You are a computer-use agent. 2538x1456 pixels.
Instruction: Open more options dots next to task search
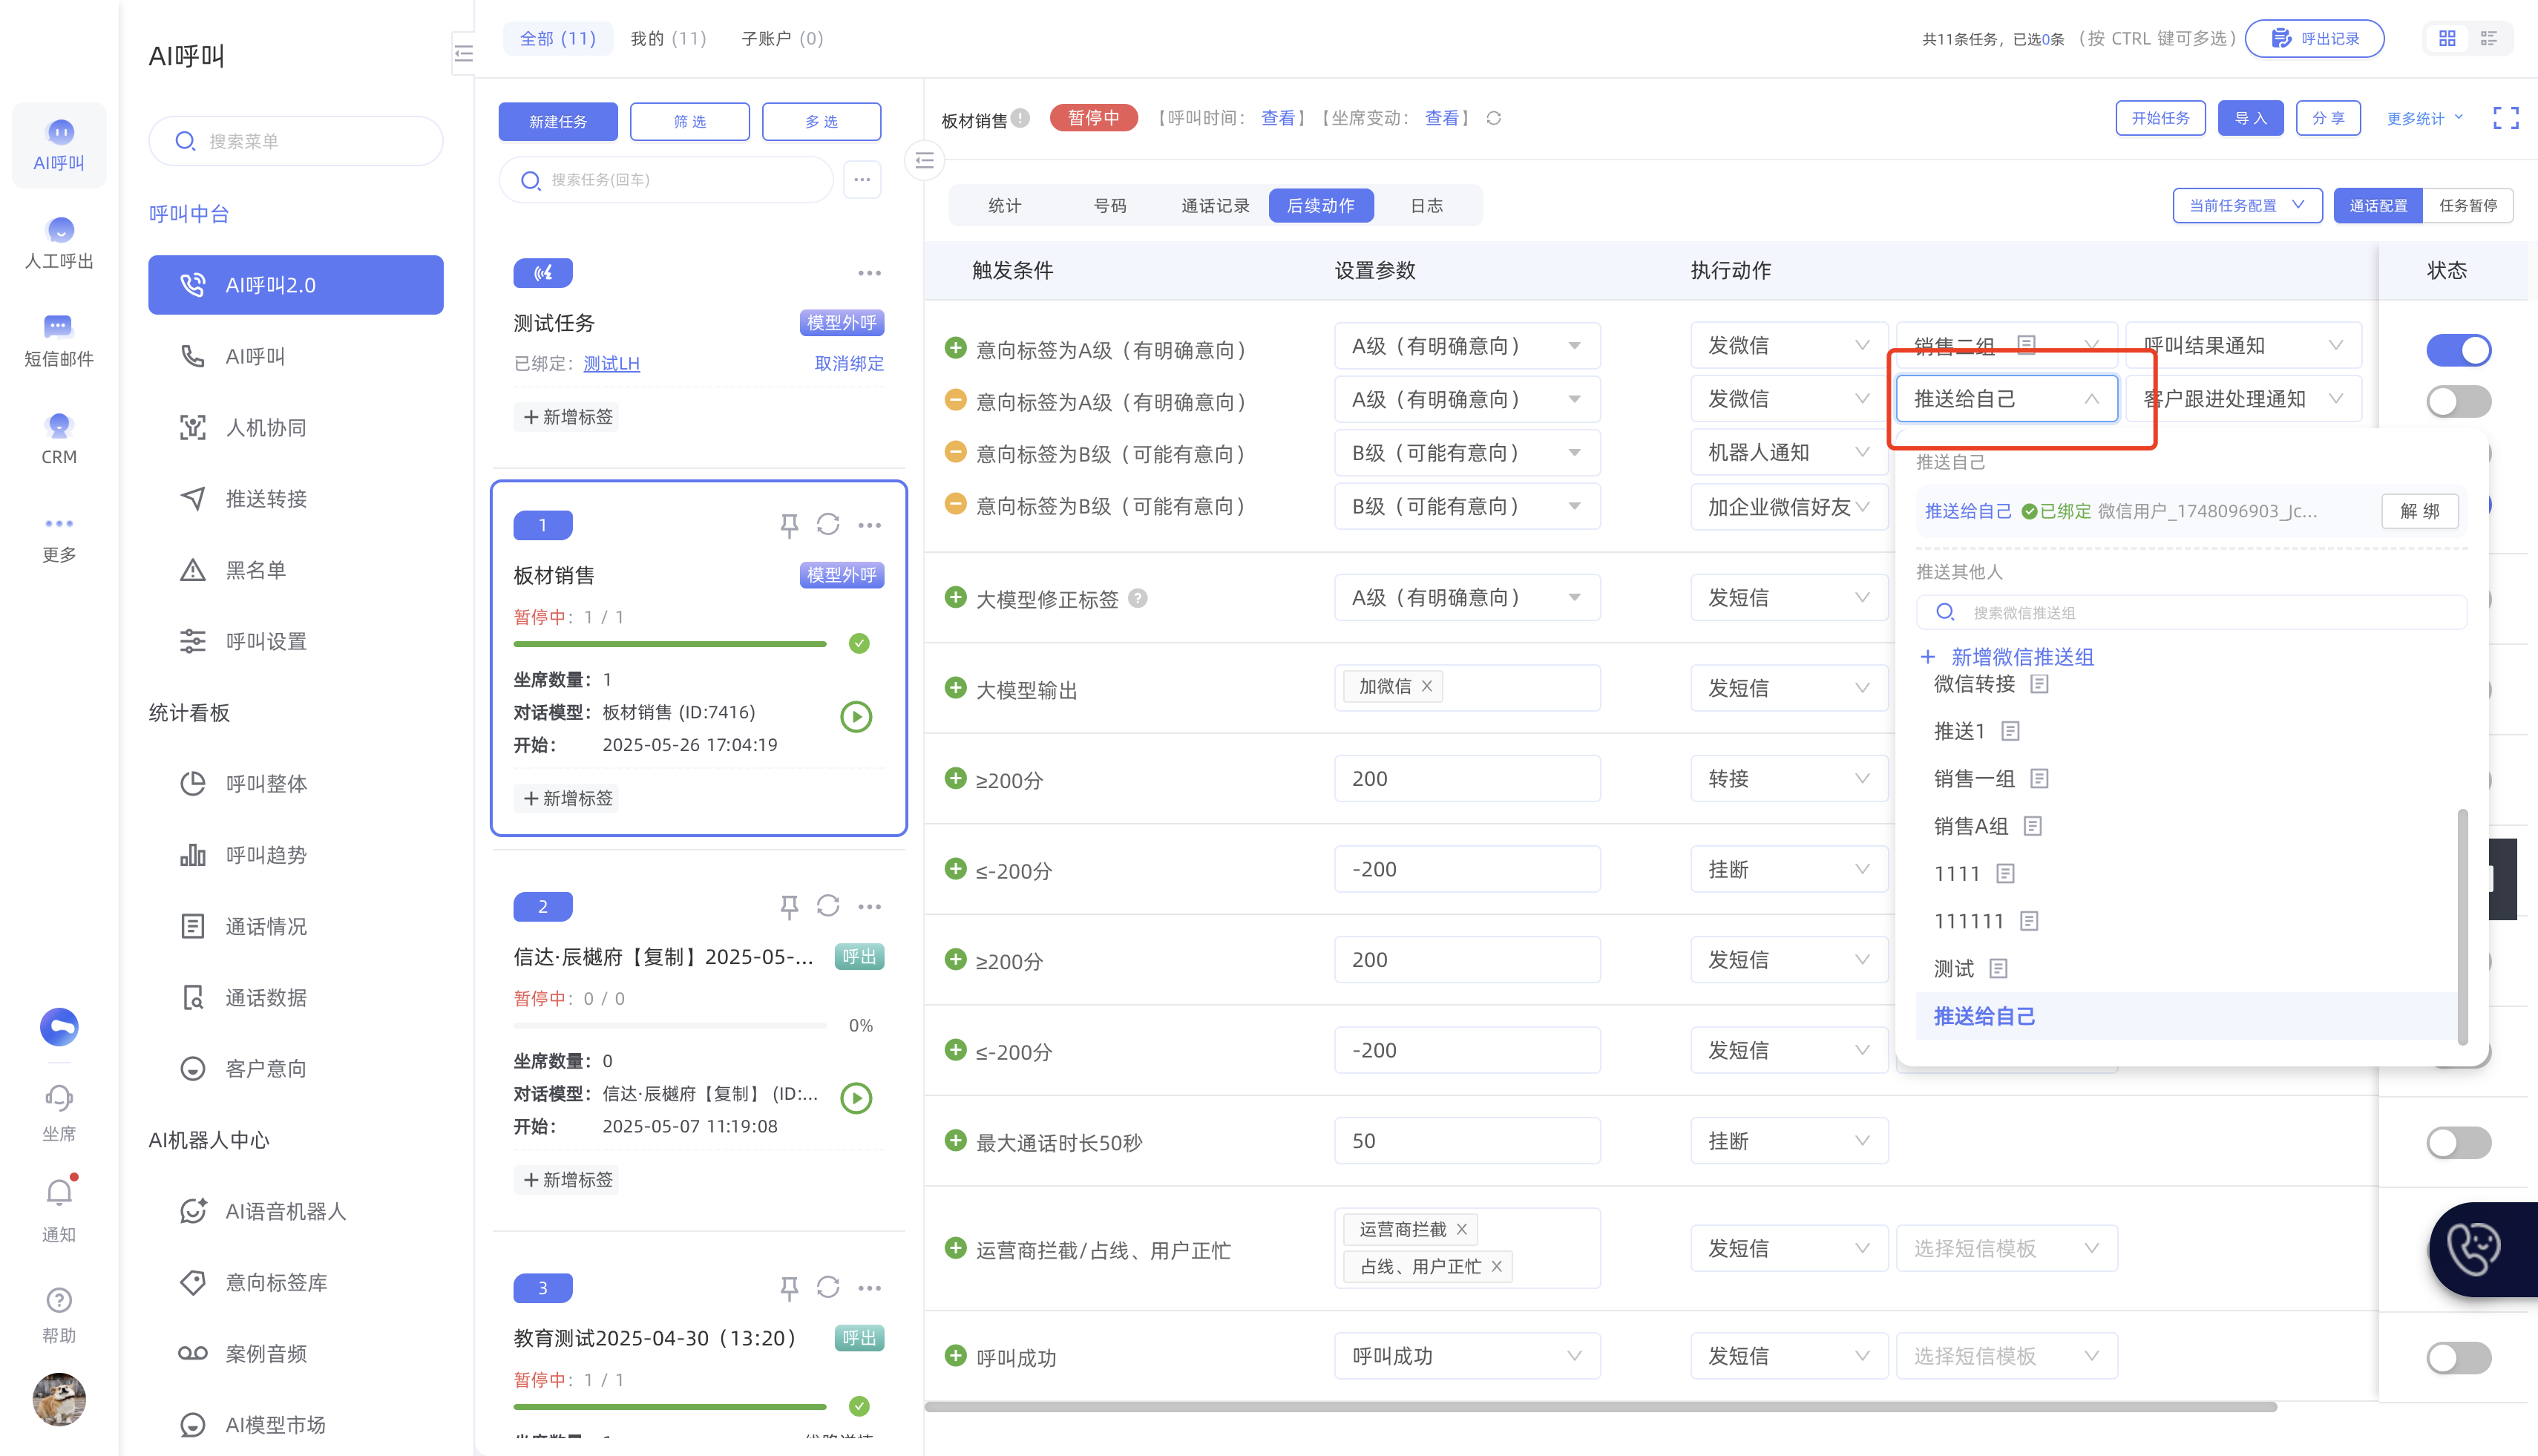pyautogui.click(x=862, y=180)
